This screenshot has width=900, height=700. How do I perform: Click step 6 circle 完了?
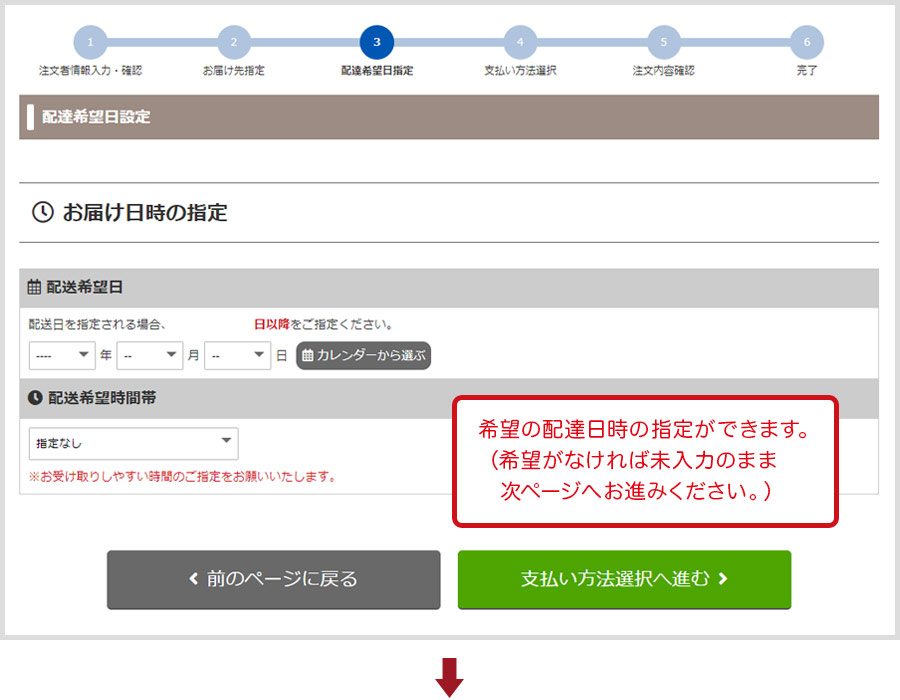(x=806, y=42)
